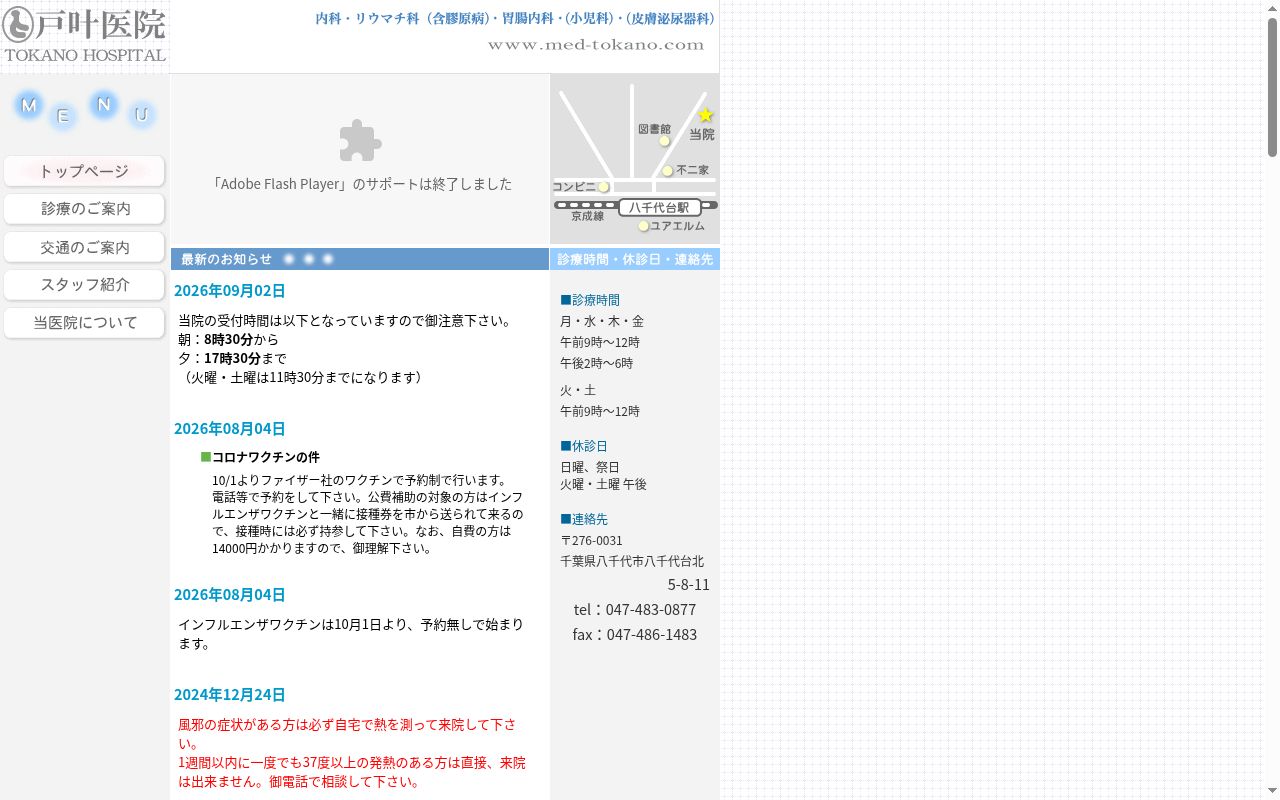Click the Adobe Flash Player support ended message
This screenshot has width=1280, height=800.
tap(360, 184)
